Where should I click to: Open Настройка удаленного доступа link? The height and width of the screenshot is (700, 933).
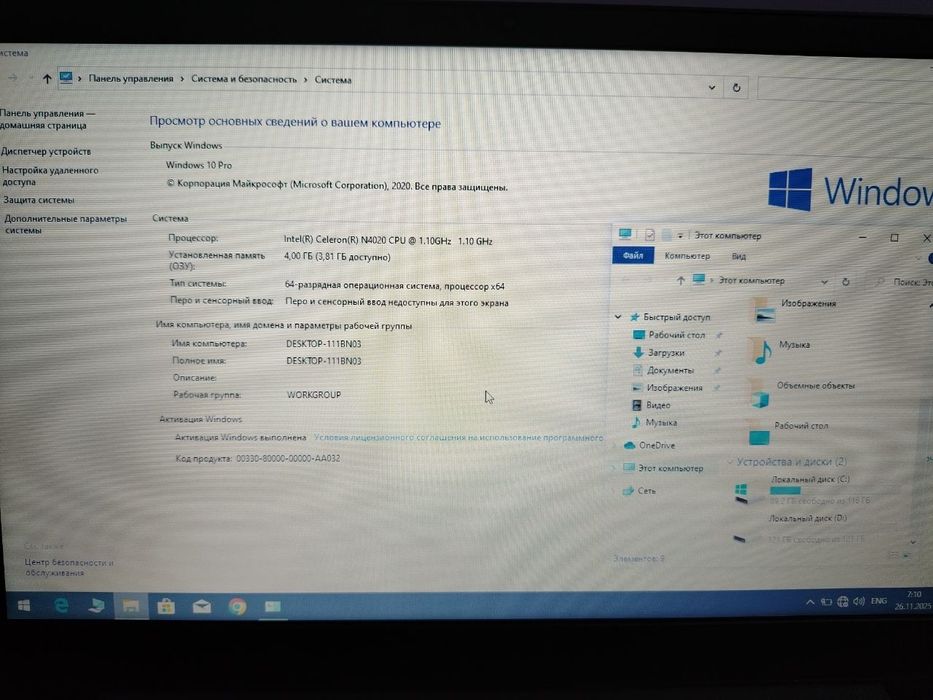(x=50, y=176)
